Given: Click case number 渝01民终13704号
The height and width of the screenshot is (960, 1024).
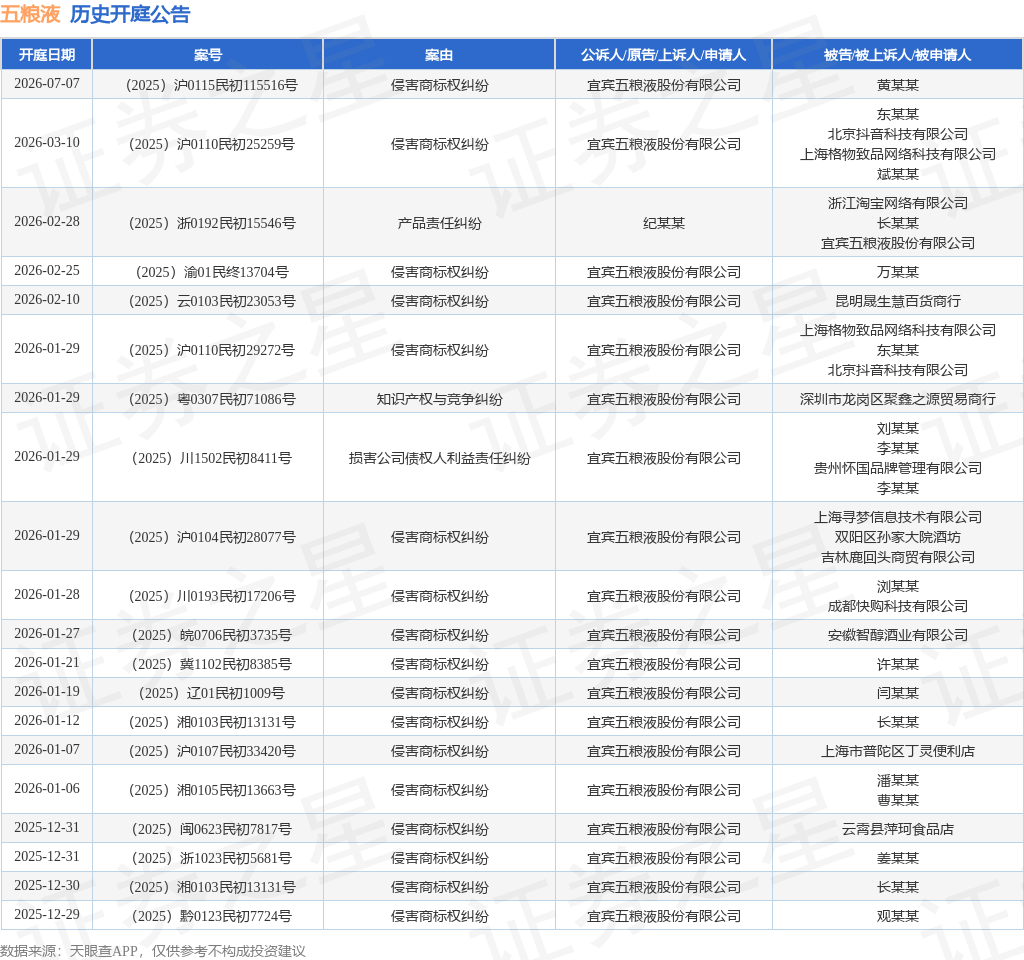Looking at the screenshot, I should pyautogui.click(x=212, y=272).
